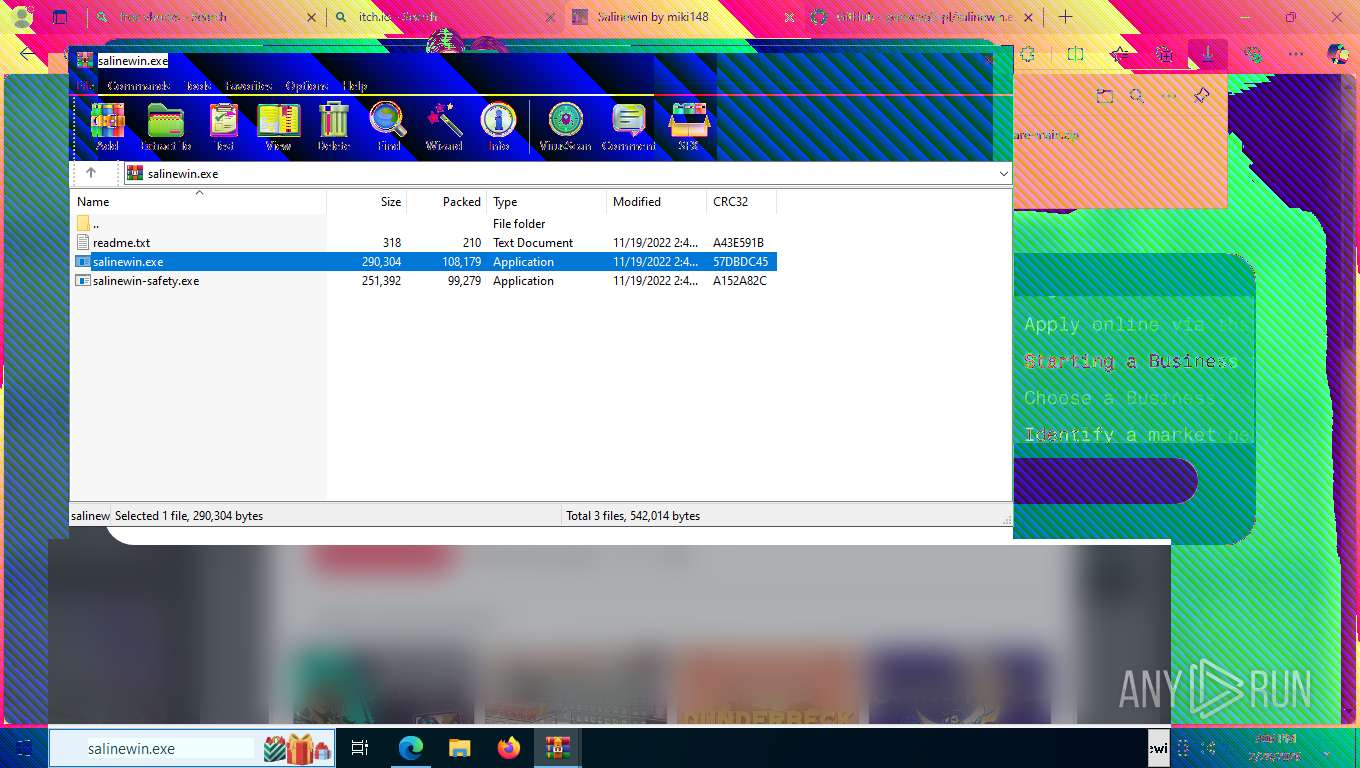Open downloads folder icon in panel
This screenshot has height=768, width=1360.
(x=1104, y=96)
